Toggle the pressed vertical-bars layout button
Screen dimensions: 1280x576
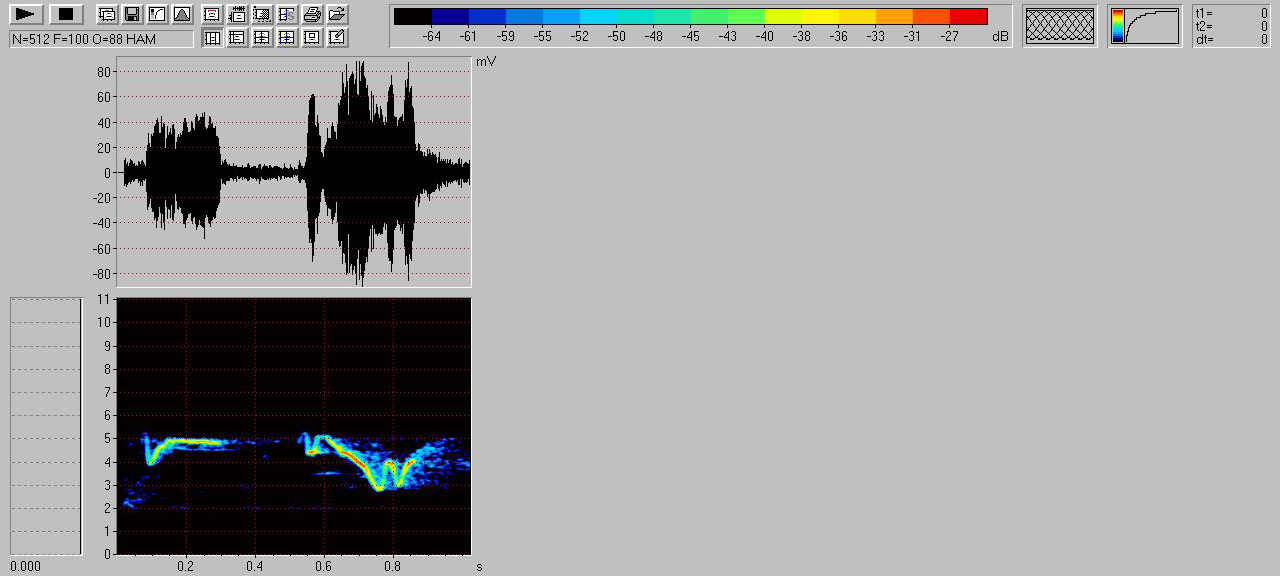[x=212, y=38]
